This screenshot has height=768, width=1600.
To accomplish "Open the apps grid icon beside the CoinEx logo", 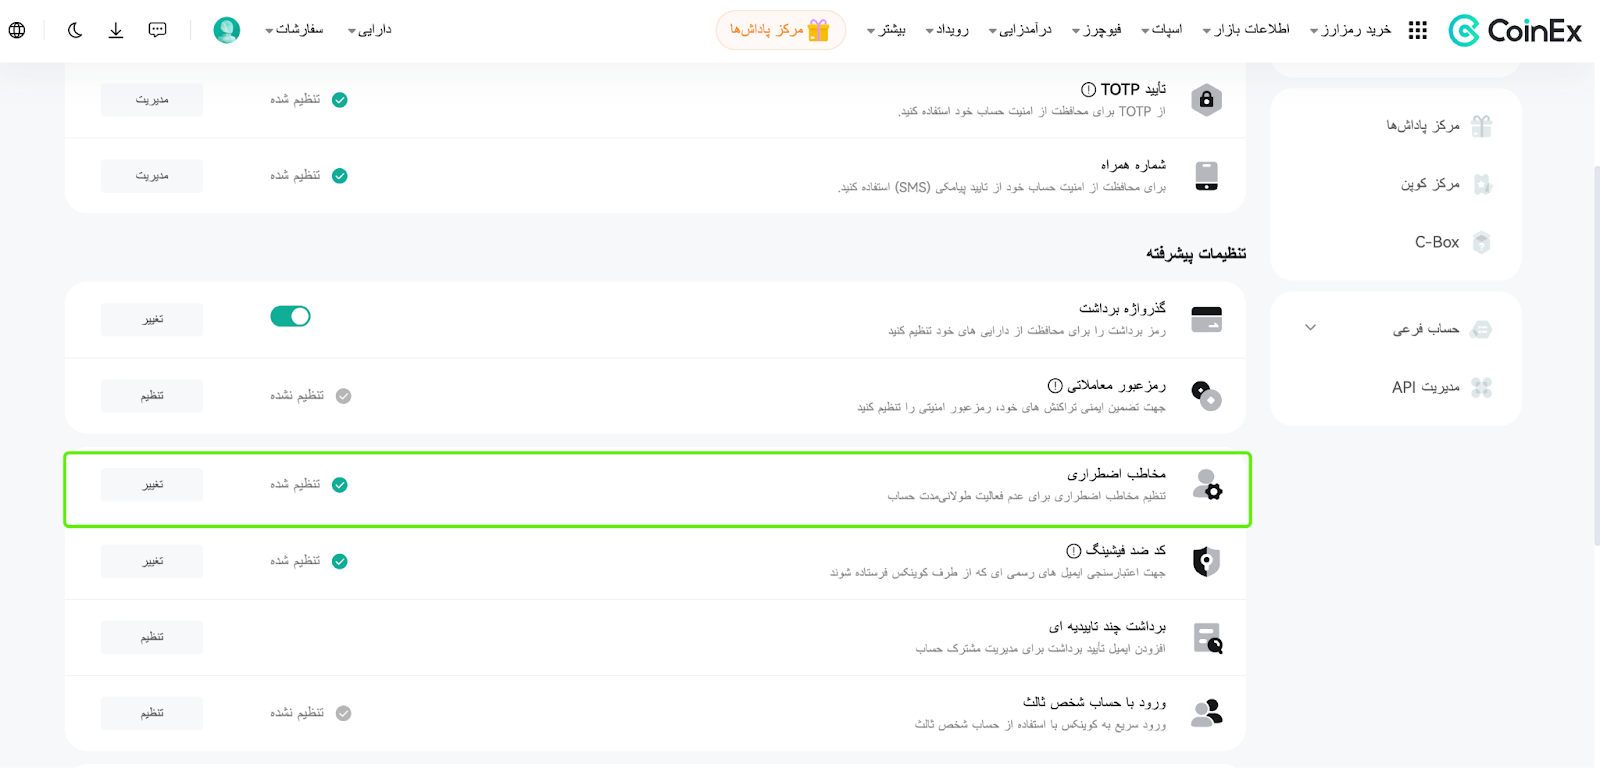I will (x=1417, y=31).
